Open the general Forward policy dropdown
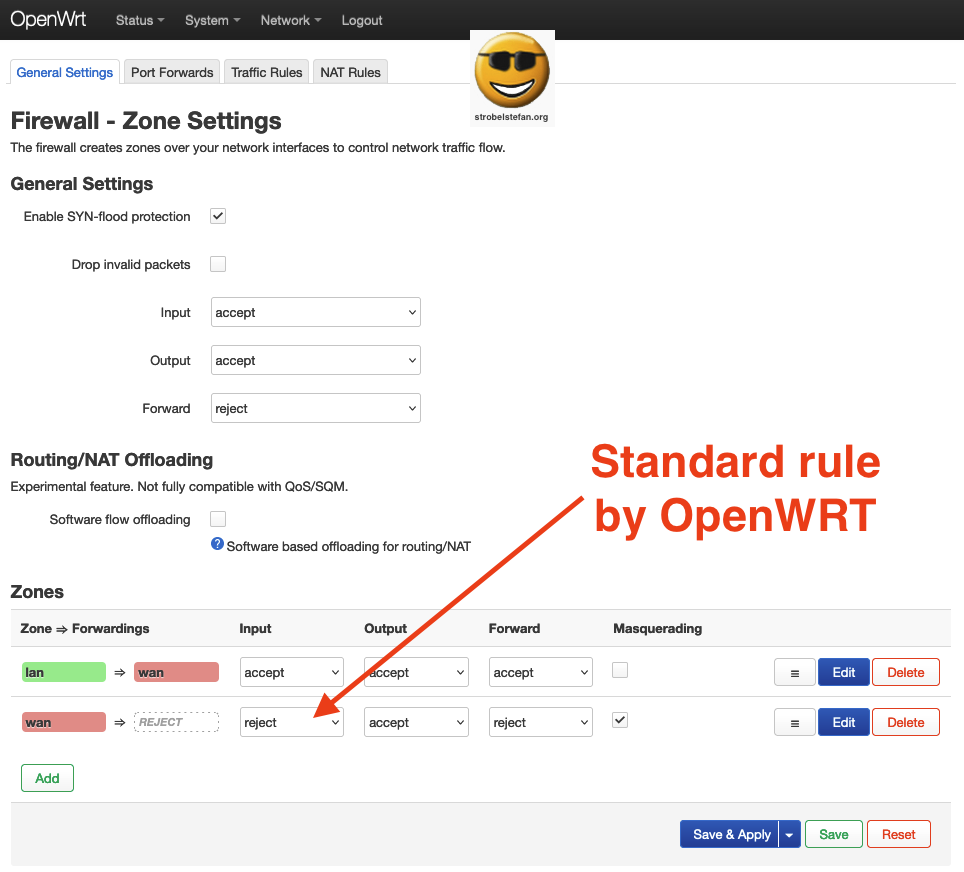 (x=316, y=409)
